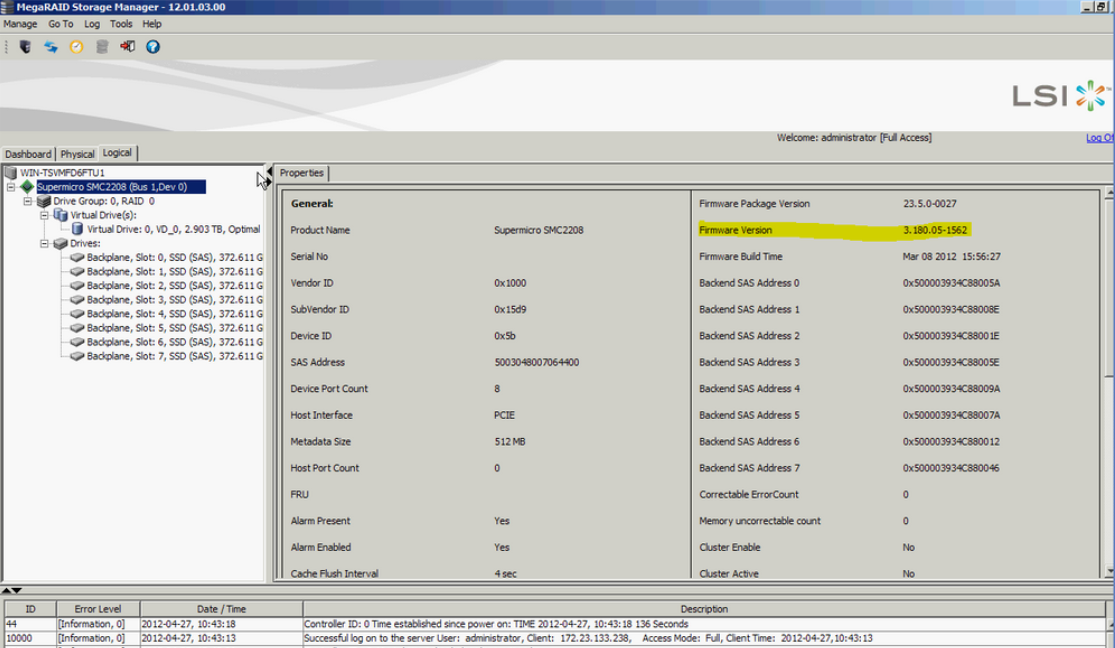Select the Backplane Slot 3 SSD drive
The width and height of the screenshot is (1115, 648).
[x=174, y=299]
